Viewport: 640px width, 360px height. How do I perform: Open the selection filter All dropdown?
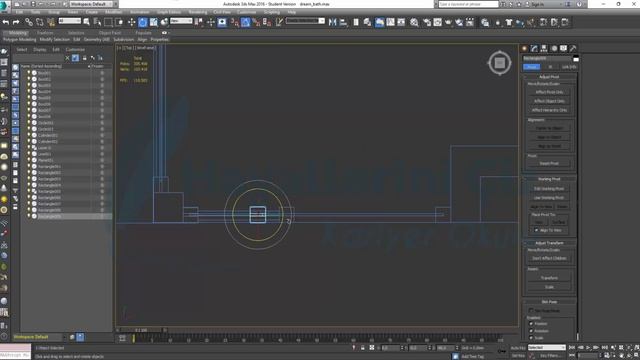(69, 21)
